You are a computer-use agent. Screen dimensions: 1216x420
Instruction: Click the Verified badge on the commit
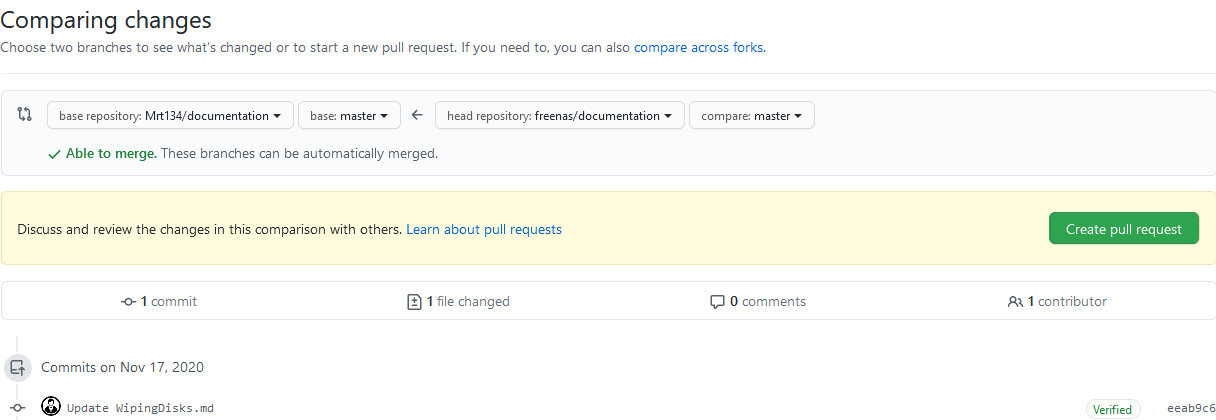pos(1112,409)
